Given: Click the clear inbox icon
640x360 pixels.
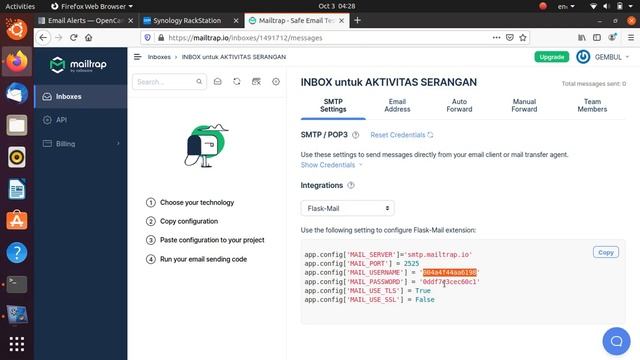Looking at the screenshot, I should click(256, 82).
